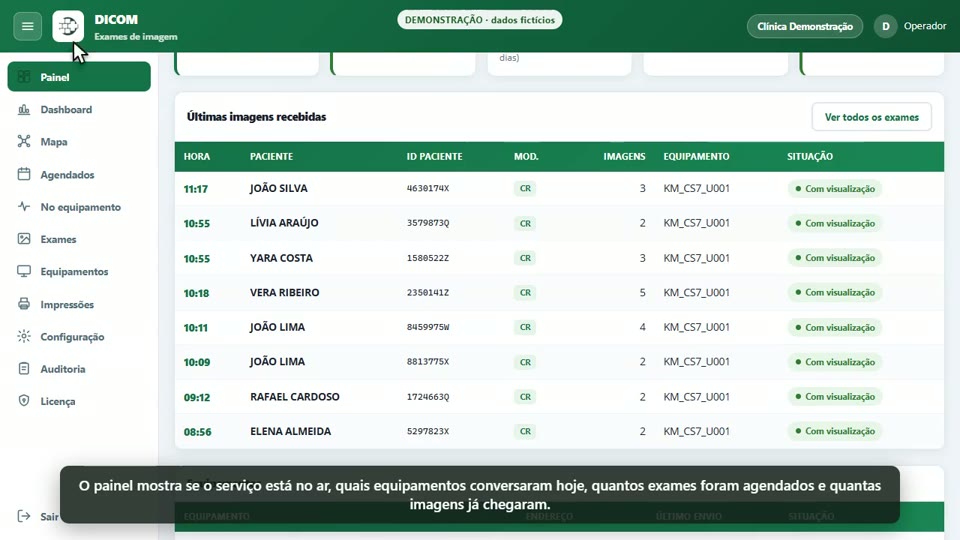Select patient JOÃO SILVA
This screenshot has width=960, height=540.
279,189
